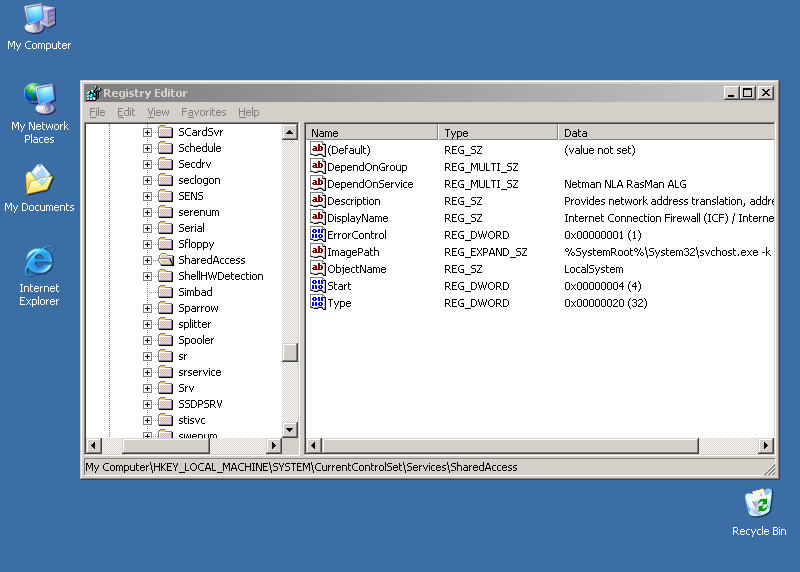Expand the SharedAccess key
Viewport: 800px width, 572px height.
[147, 260]
